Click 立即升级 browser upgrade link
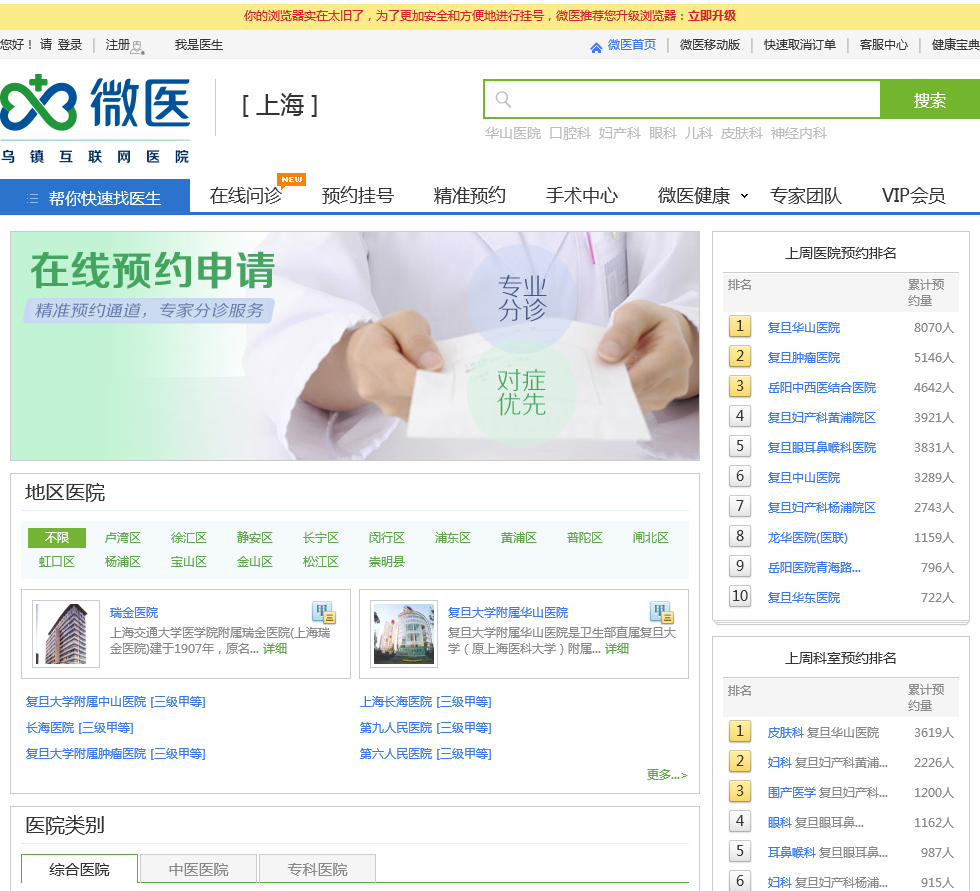The height and width of the screenshot is (891, 980). pos(712,16)
